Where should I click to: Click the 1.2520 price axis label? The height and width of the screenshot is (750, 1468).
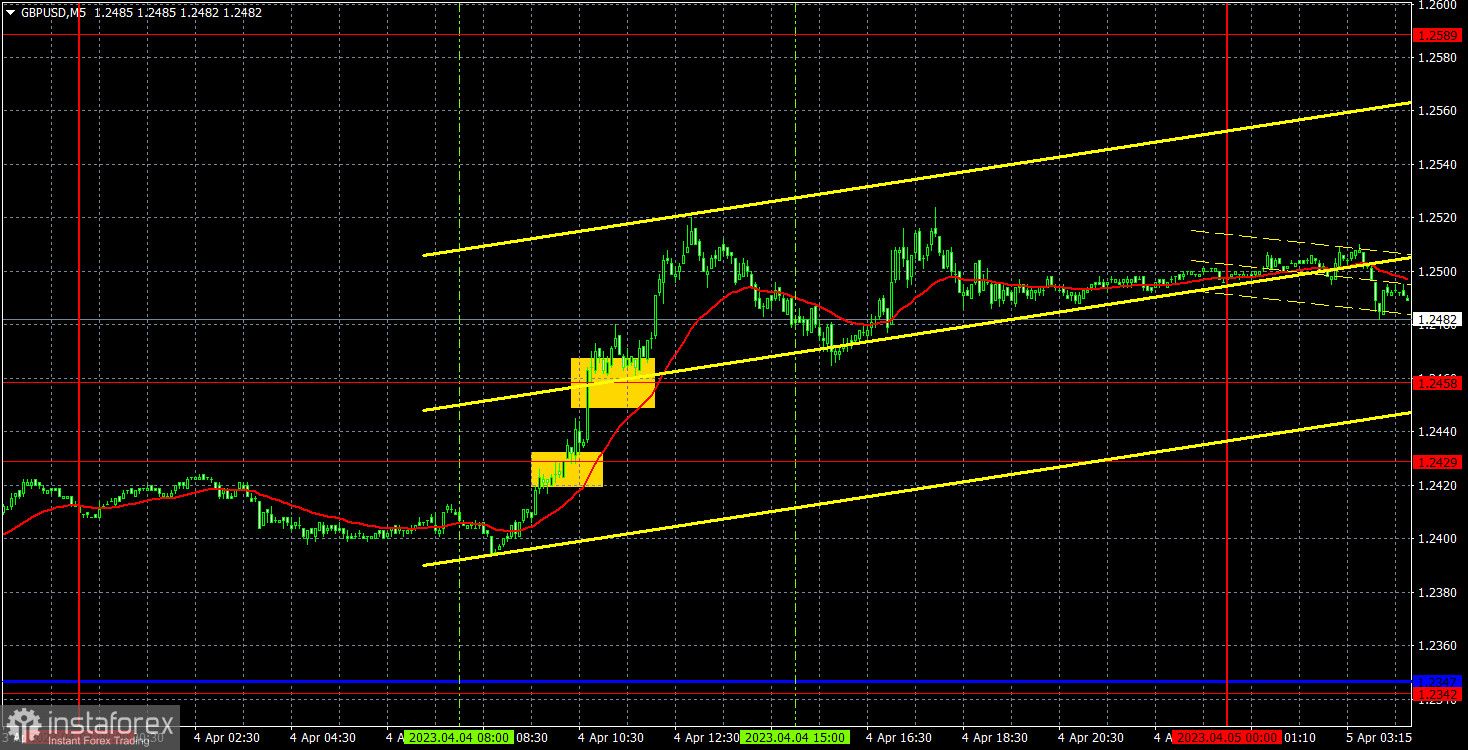pyautogui.click(x=1436, y=218)
